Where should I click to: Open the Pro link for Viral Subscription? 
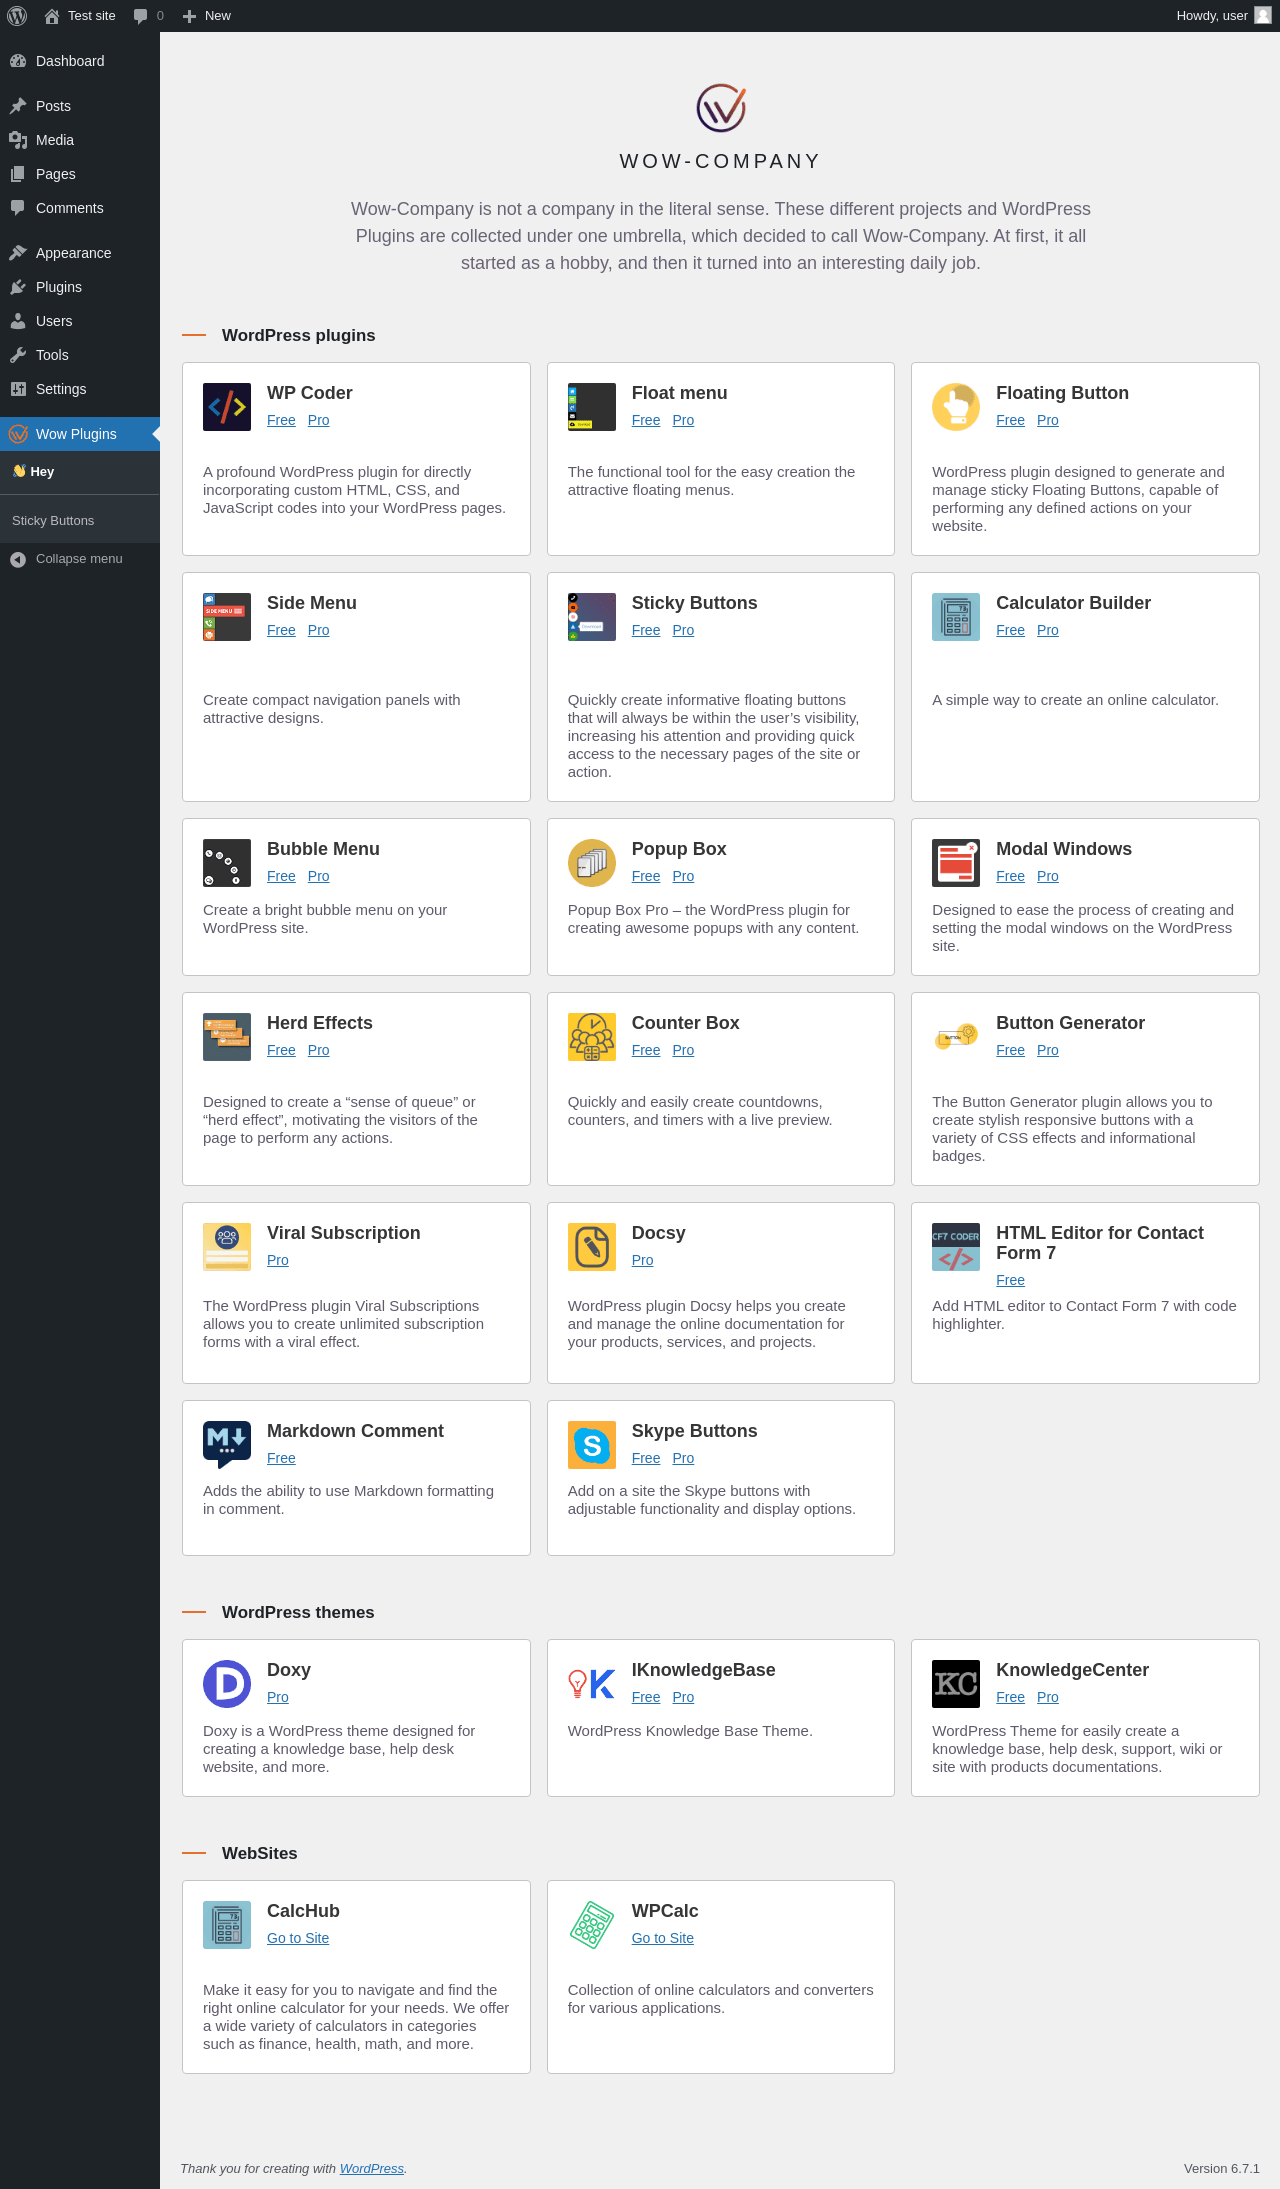[278, 1260]
